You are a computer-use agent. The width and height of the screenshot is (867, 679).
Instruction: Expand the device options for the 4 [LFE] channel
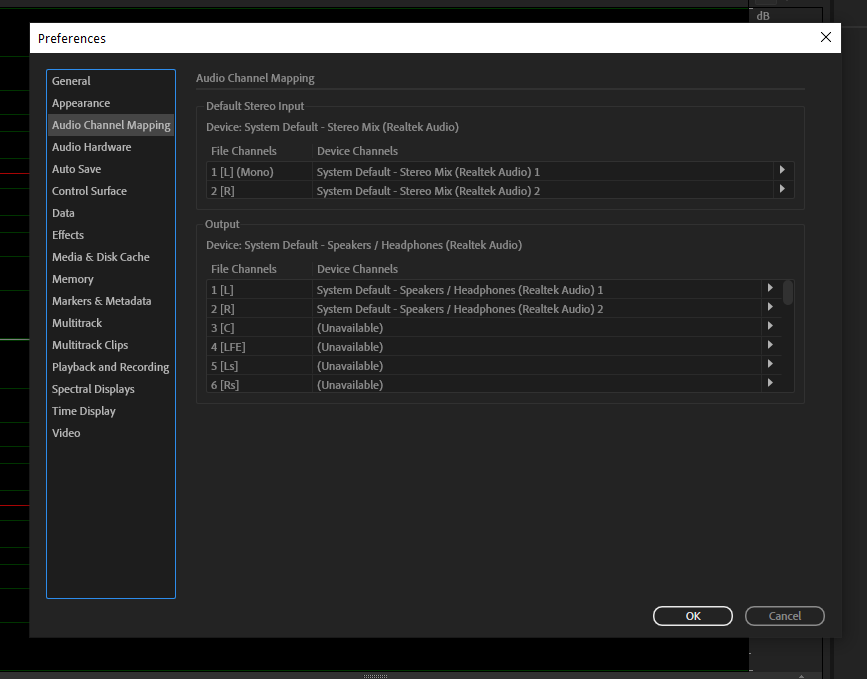click(769, 346)
